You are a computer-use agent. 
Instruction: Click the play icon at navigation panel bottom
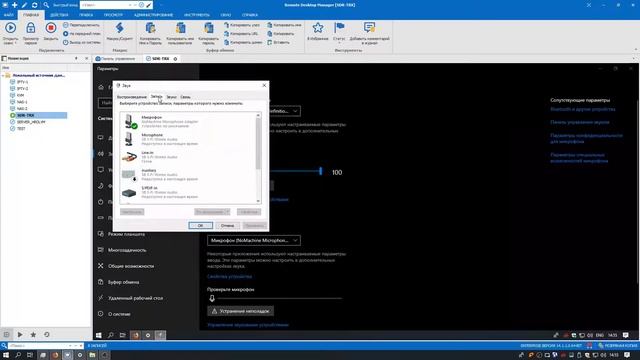pyautogui.click(x=20, y=335)
